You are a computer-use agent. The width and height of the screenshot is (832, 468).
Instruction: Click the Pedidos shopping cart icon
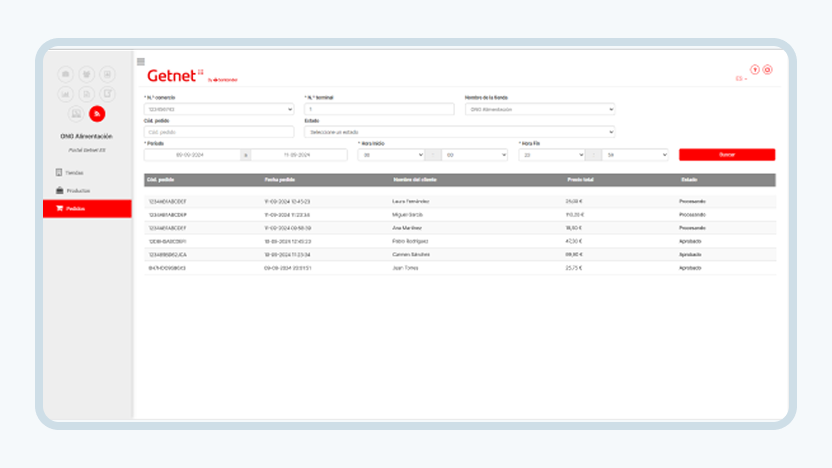59,209
